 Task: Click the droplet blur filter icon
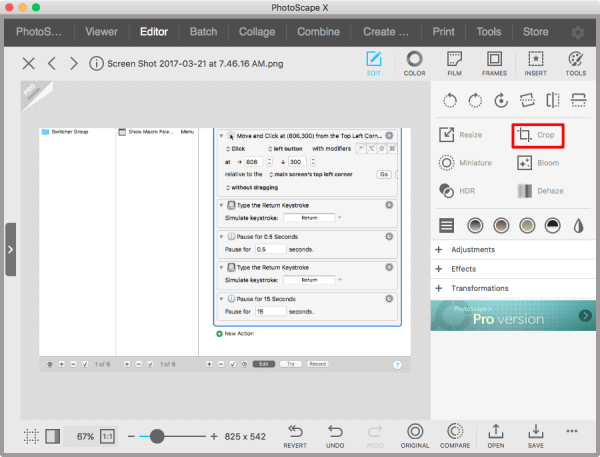(x=578, y=225)
